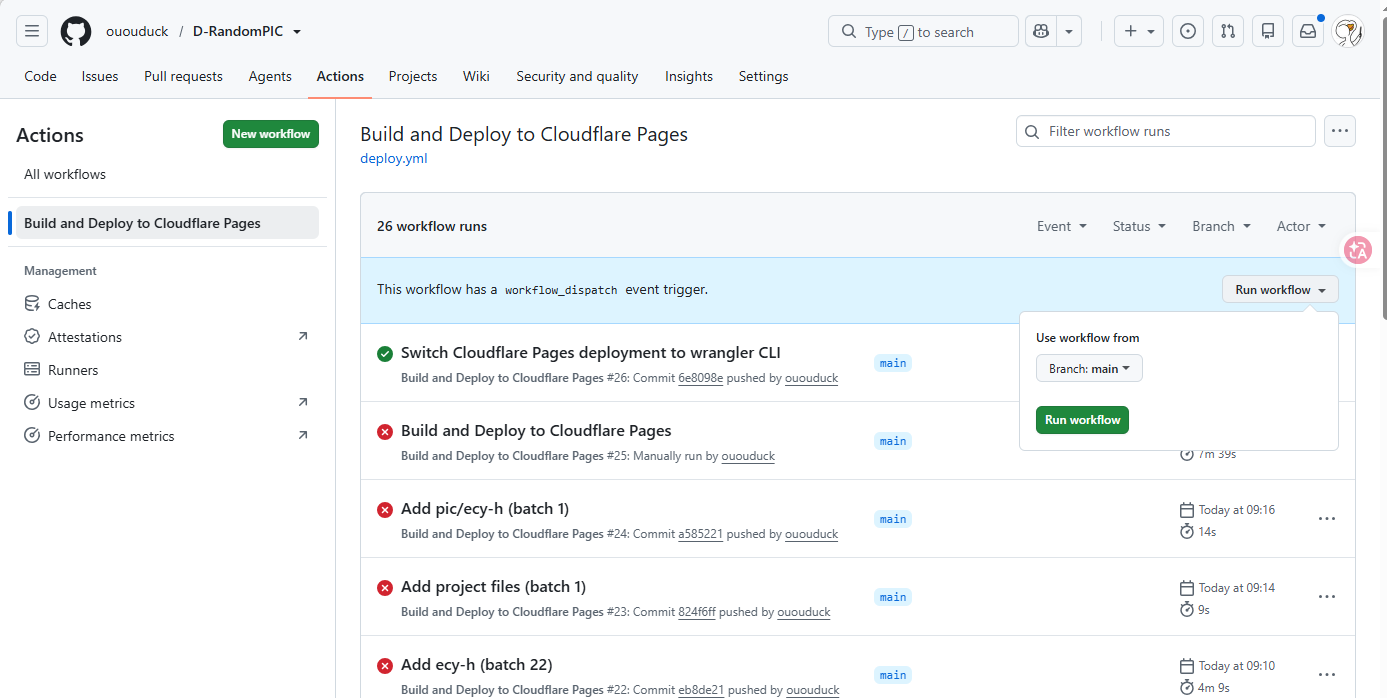Click the magnifier icon in the top search box
This screenshot has height=698, width=1387.
(x=849, y=32)
